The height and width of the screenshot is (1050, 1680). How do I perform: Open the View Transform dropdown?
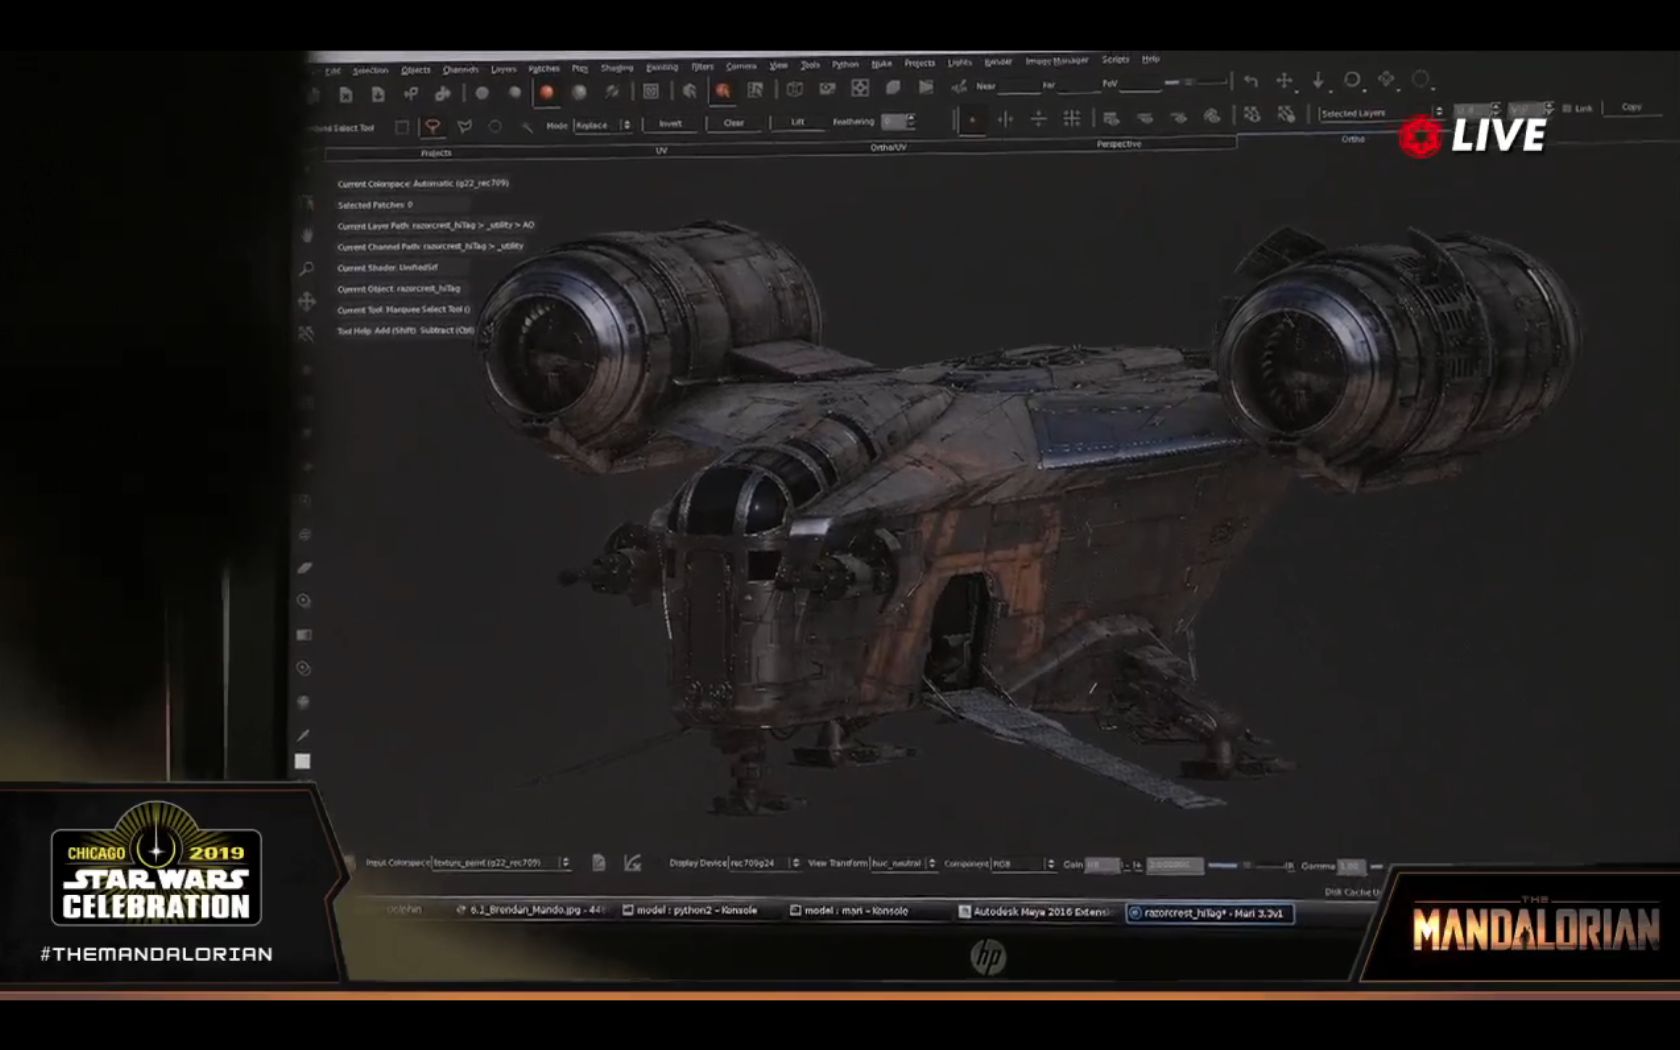pos(904,863)
